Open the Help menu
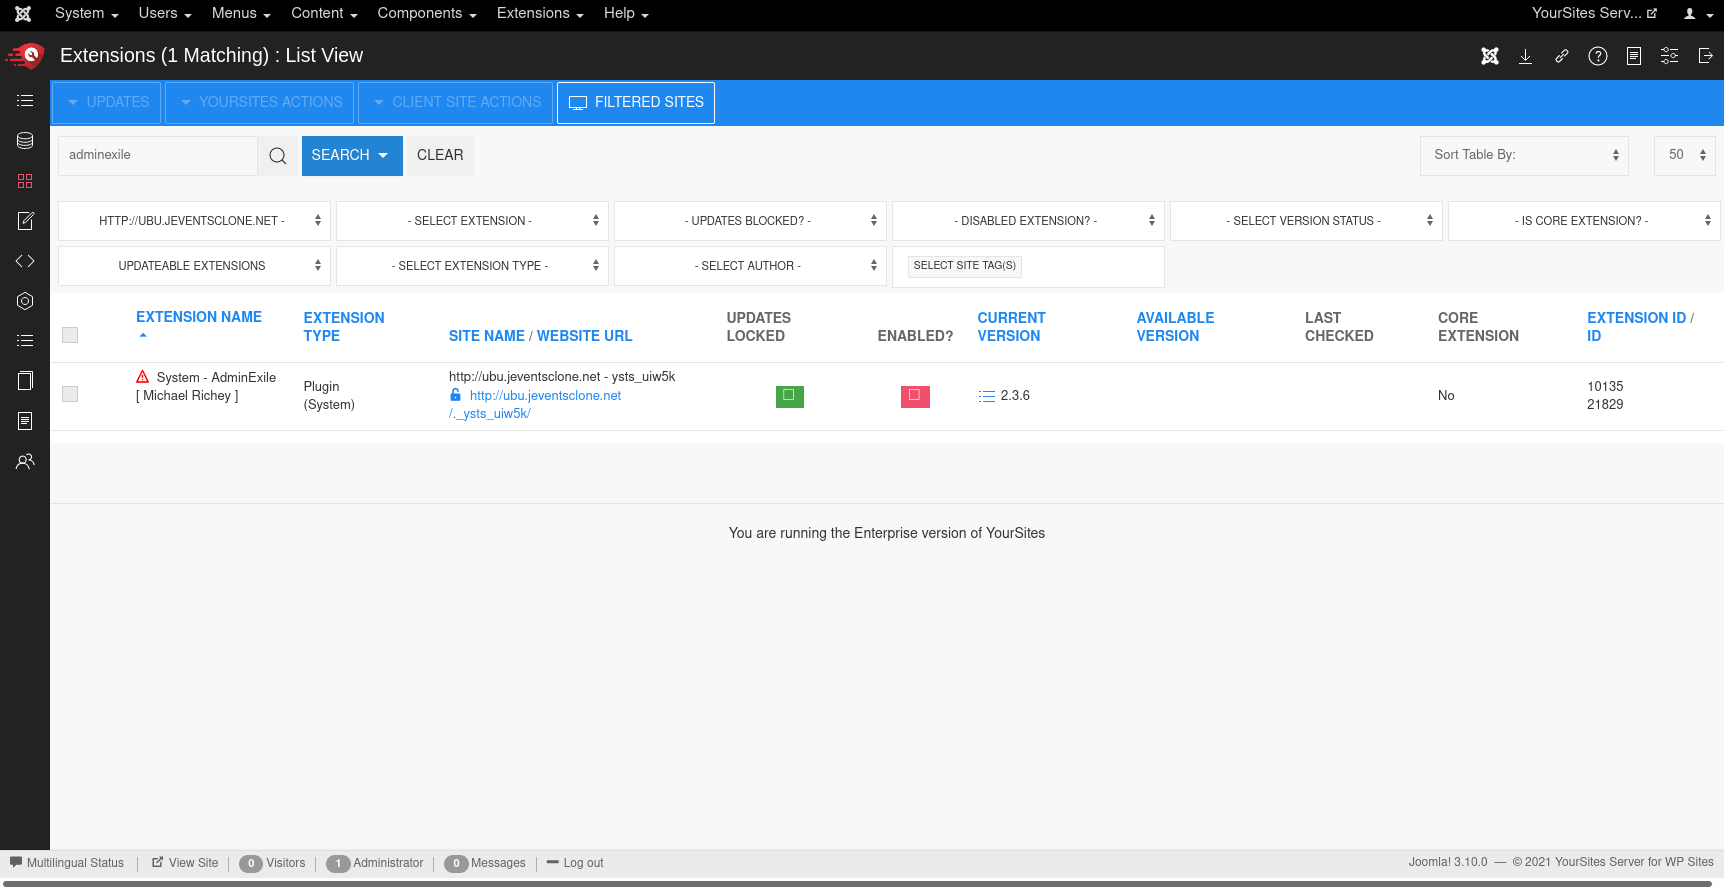The width and height of the screenshot is (1724, 890). tap(626, 14)
